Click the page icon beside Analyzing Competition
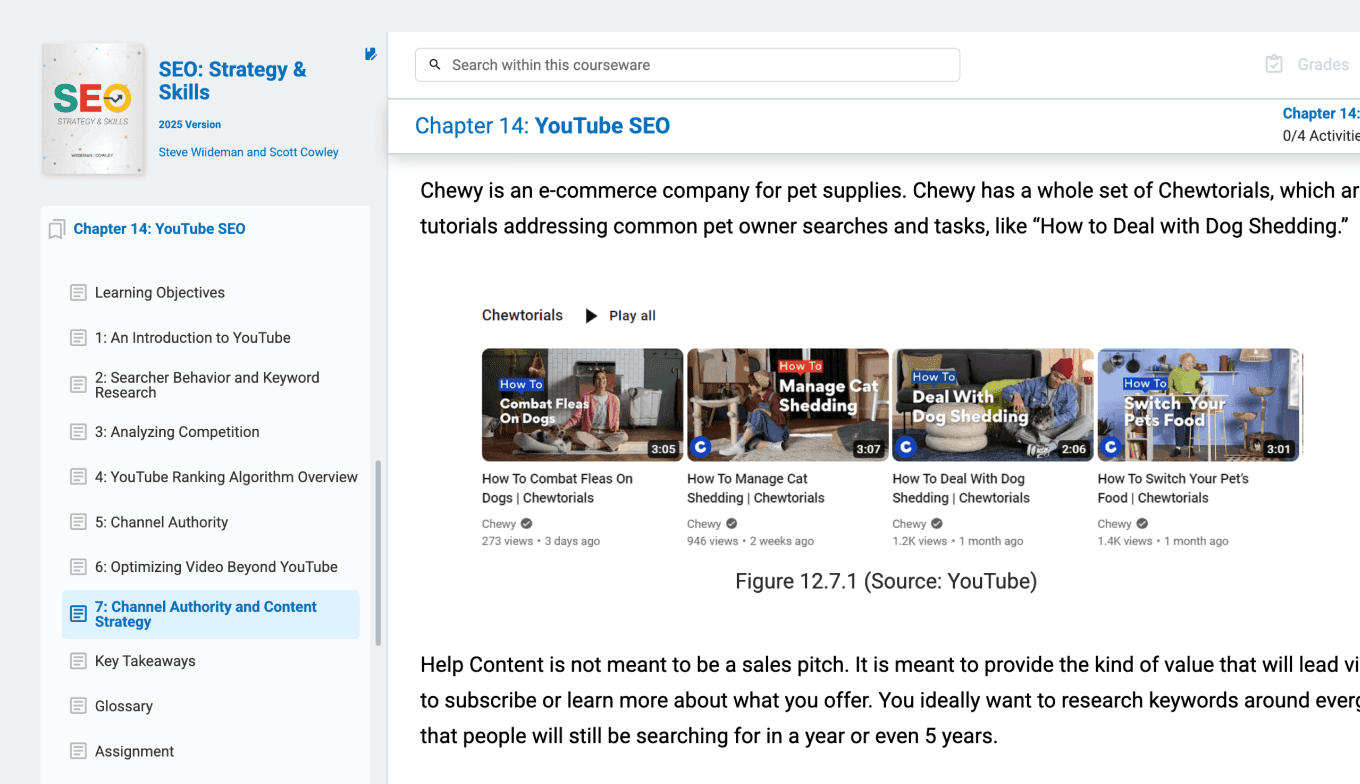Image resolution: width=1360 pixels, height=784 pixels. (78, 432)
